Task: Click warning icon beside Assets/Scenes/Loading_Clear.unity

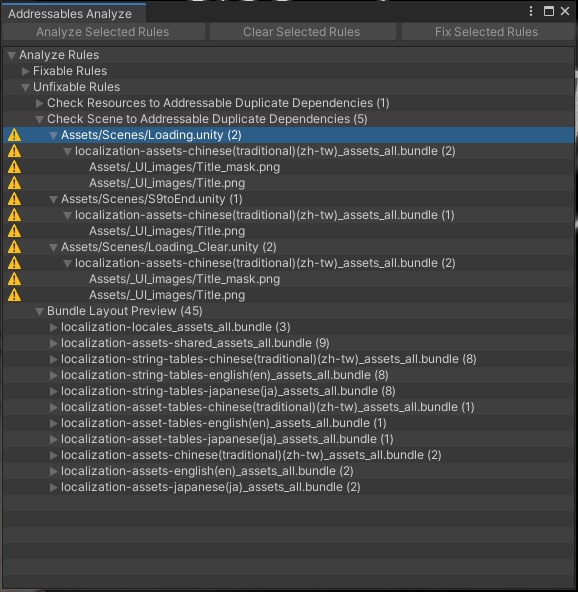Action: 14,247
